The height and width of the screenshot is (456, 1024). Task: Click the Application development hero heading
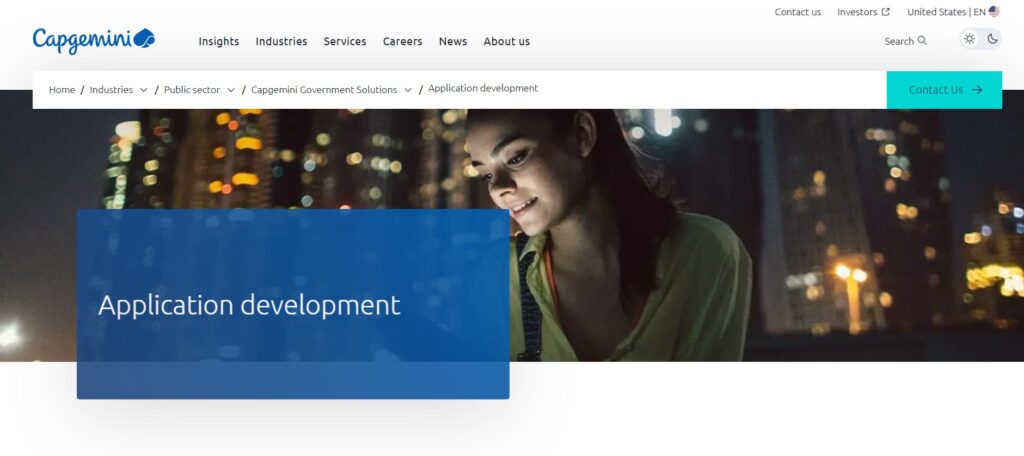click(249, 305)
